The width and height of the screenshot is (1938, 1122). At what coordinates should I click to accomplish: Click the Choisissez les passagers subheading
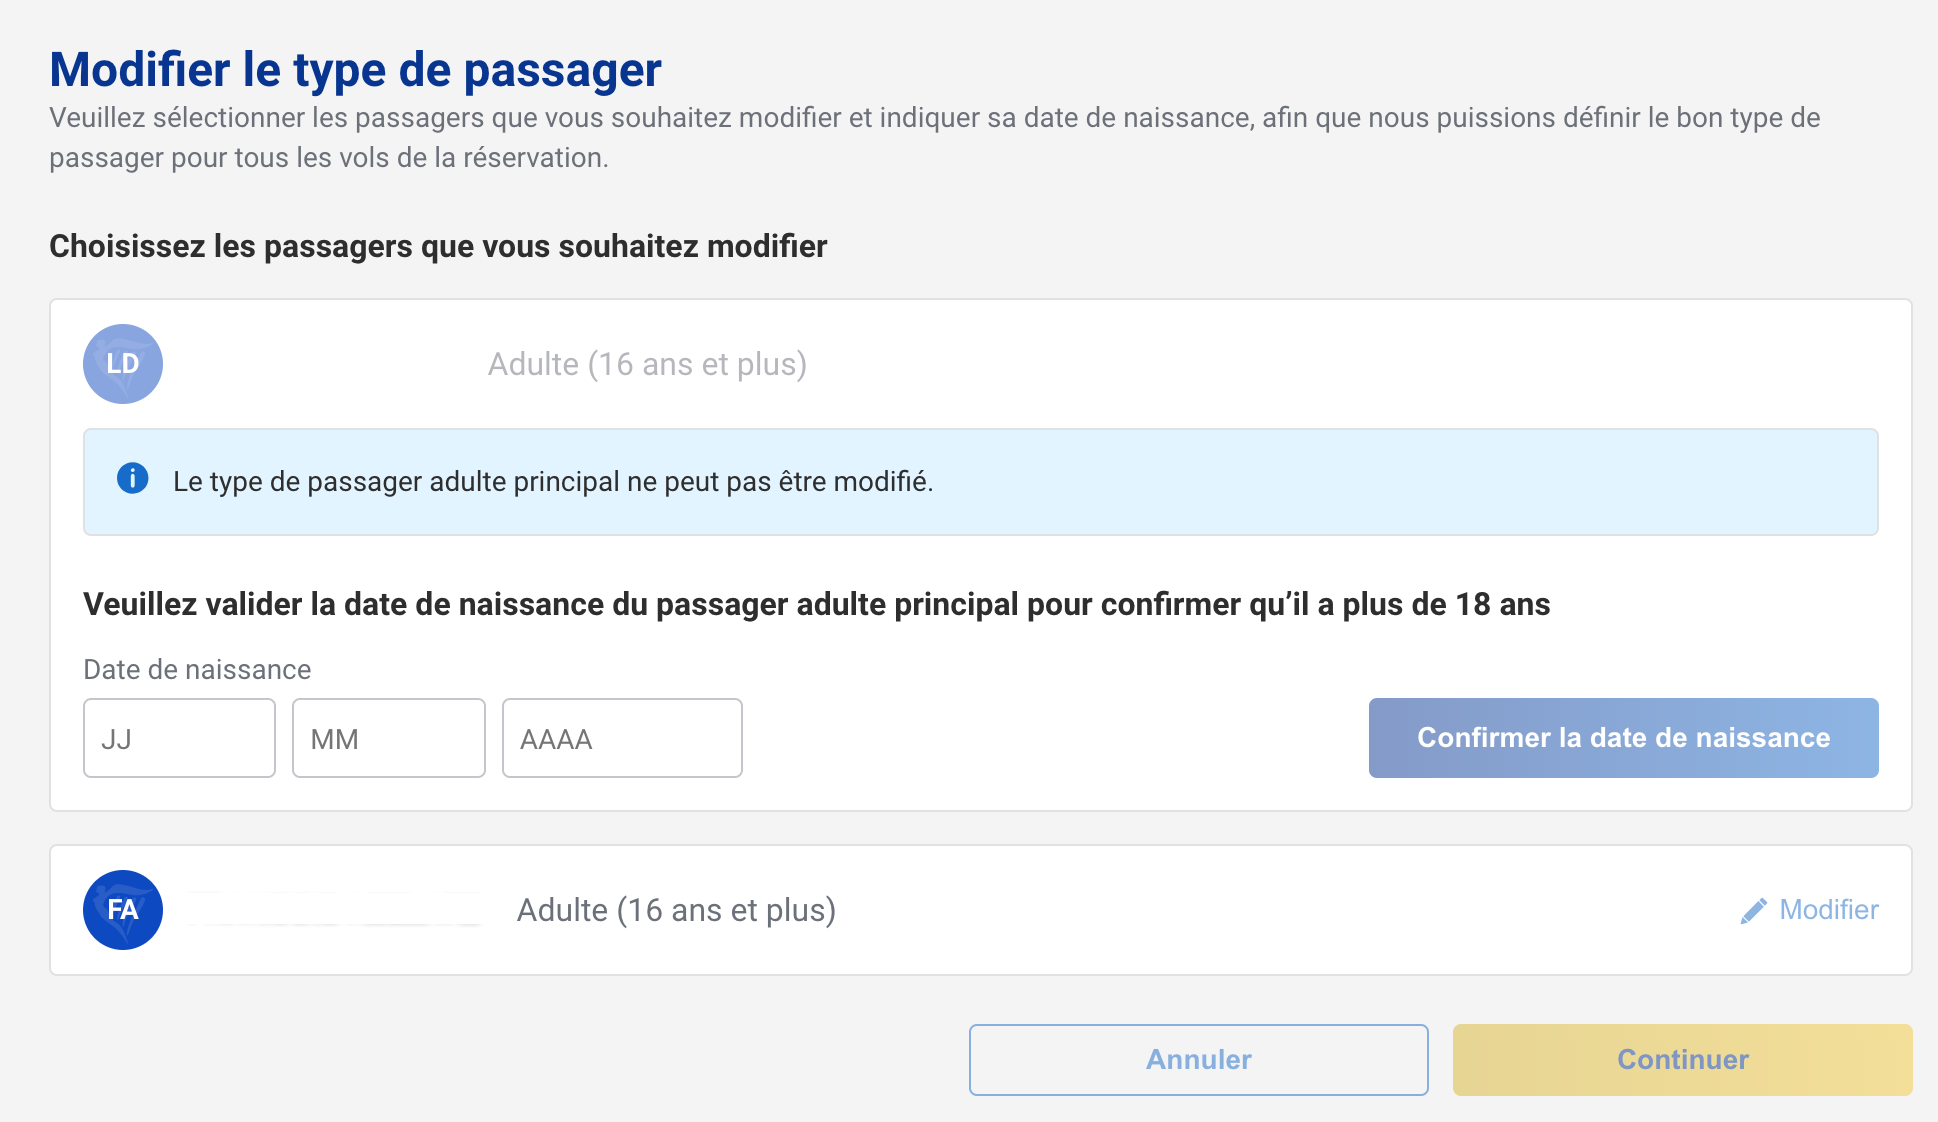coord(438,246)
